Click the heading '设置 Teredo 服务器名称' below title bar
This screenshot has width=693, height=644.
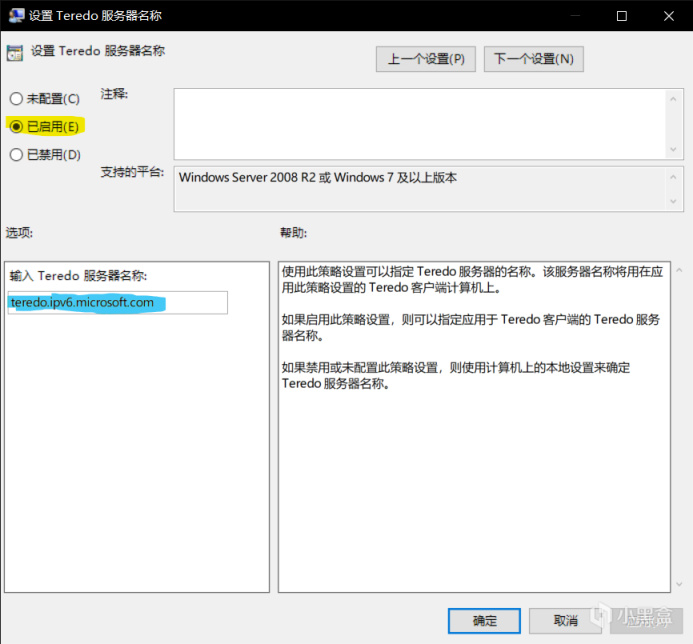pyautogui.click(x=98, y=51)
